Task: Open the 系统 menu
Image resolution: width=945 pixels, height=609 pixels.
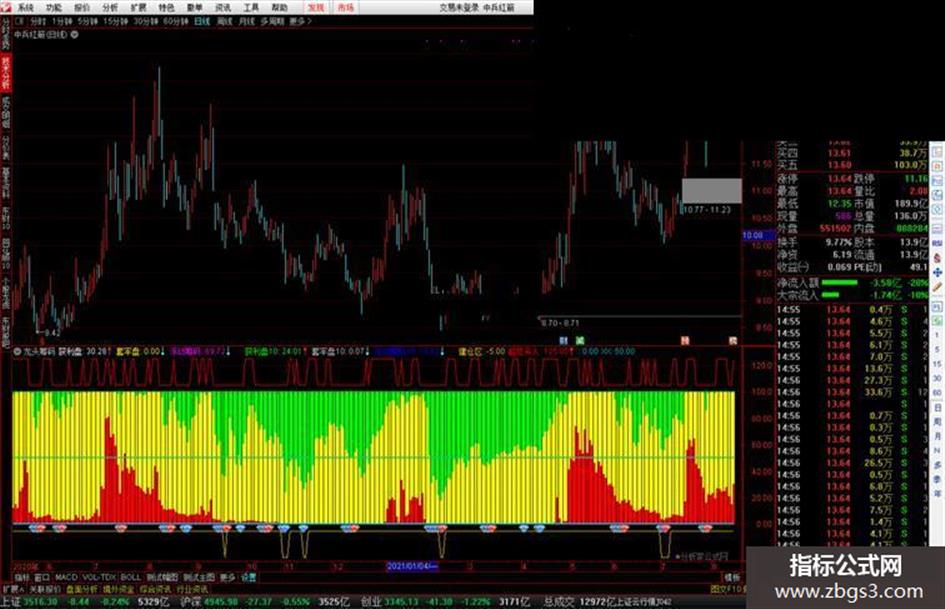Action: pyautogui.click(x=25, y=8)
